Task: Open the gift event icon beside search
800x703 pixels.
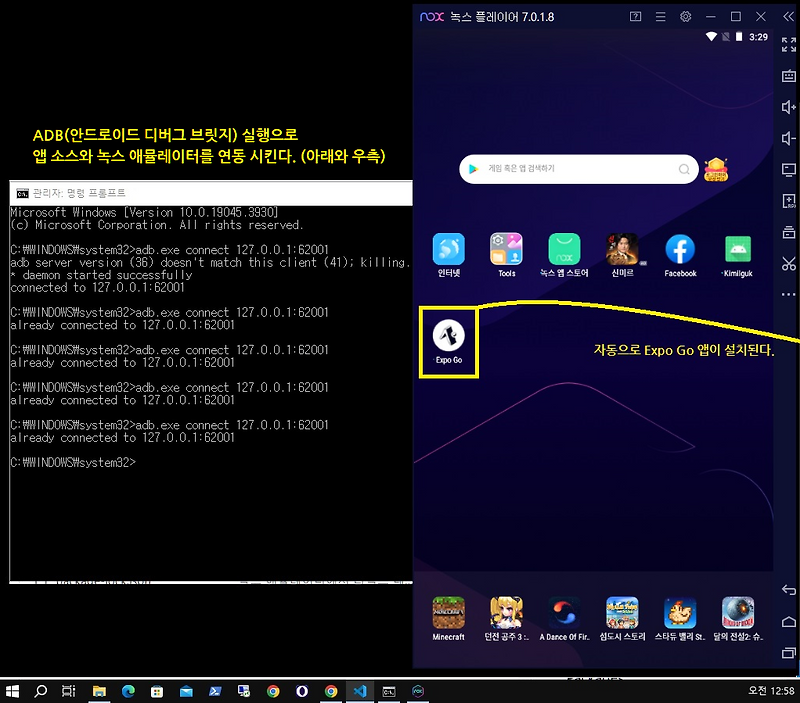Action: tap(716, 169)
